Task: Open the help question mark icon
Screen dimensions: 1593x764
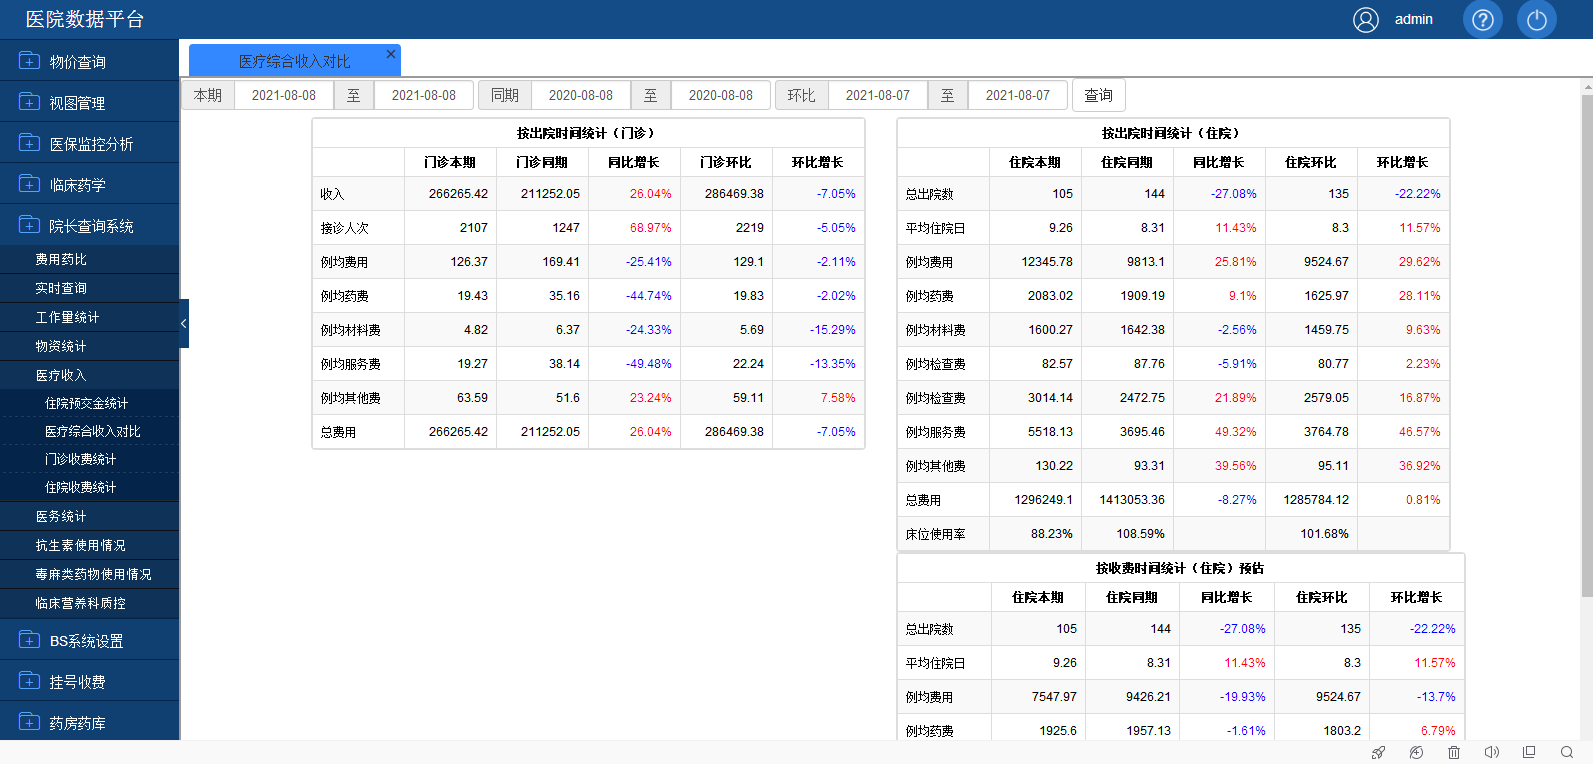Action: click(1483, 19)
